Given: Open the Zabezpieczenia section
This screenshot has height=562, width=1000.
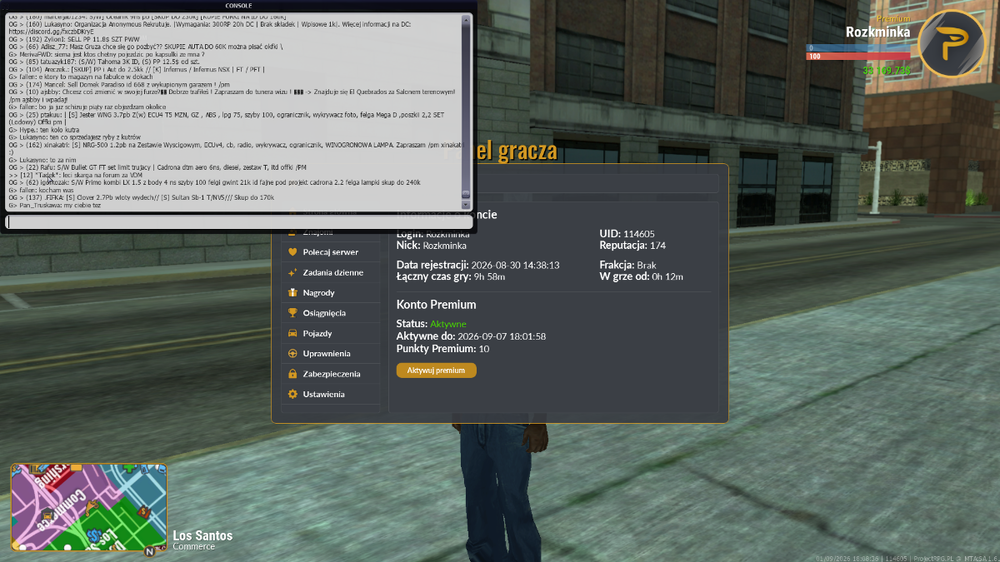Looking at the screenshot, I should pyautogui.click(x=330, y=374).
